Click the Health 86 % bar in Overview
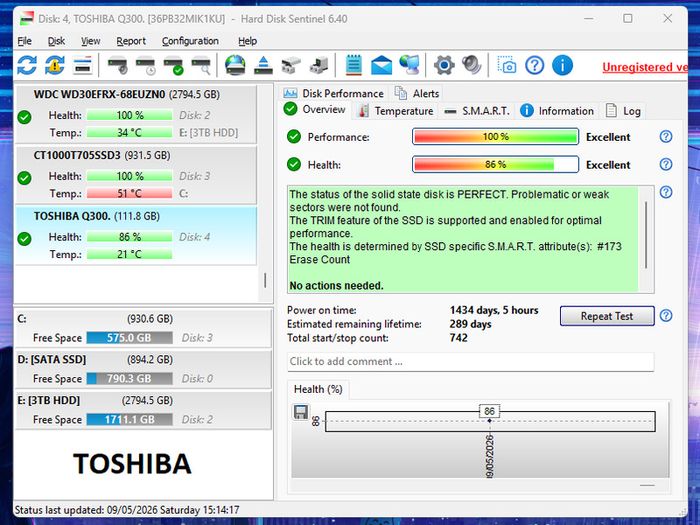This screenshot has height=525, width=700. [x=496, y=164]
